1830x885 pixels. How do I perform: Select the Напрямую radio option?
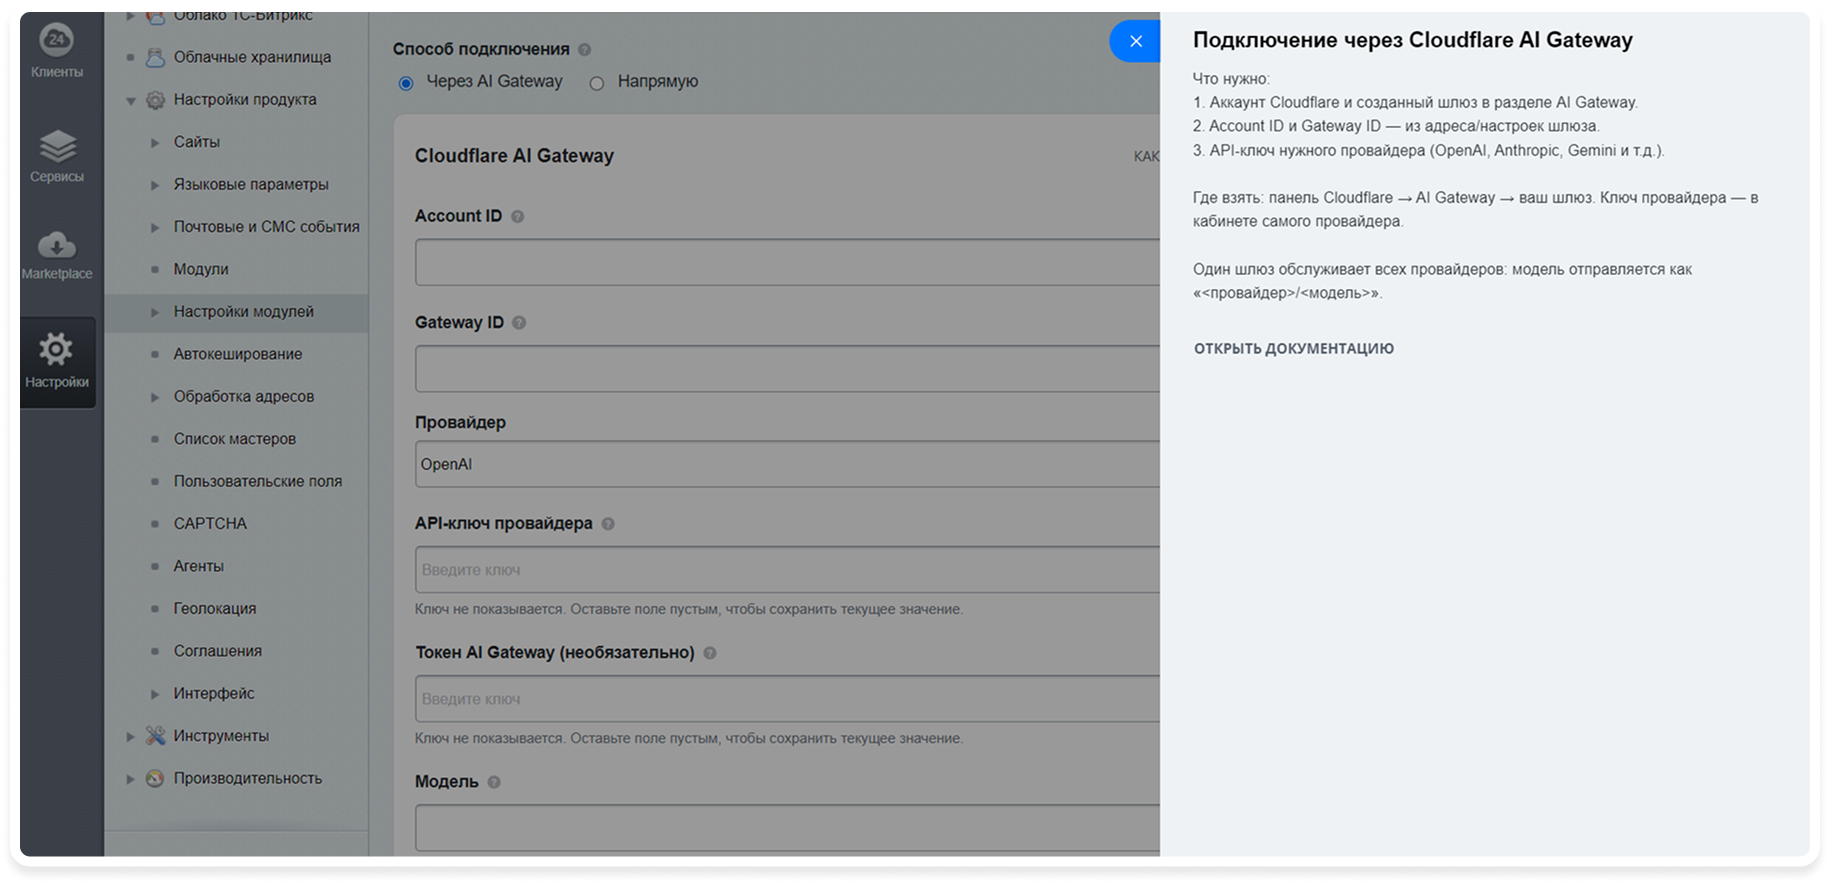(x=597, y=83)
